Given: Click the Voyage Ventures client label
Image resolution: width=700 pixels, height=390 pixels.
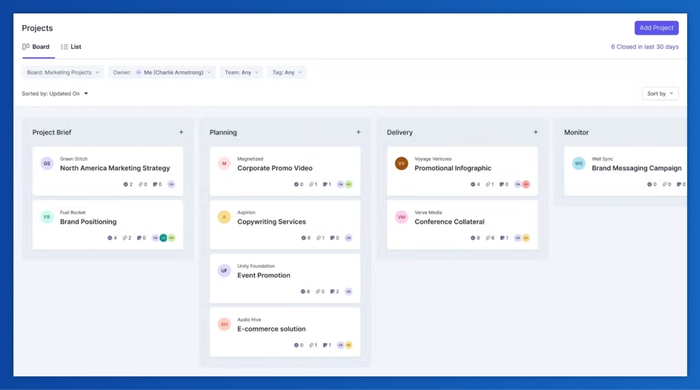Looking at the screenshot, I should [433, 159].
